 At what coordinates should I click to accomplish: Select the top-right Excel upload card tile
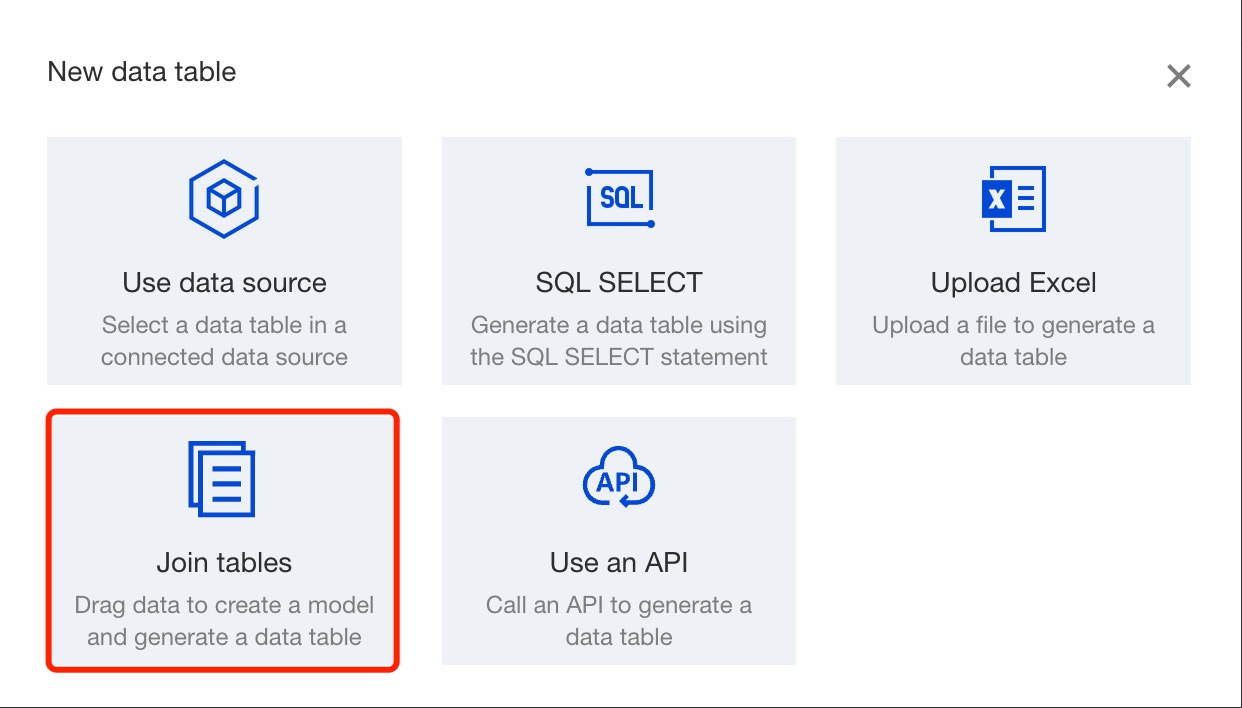pyautogui.click(x=1013, y=261)
